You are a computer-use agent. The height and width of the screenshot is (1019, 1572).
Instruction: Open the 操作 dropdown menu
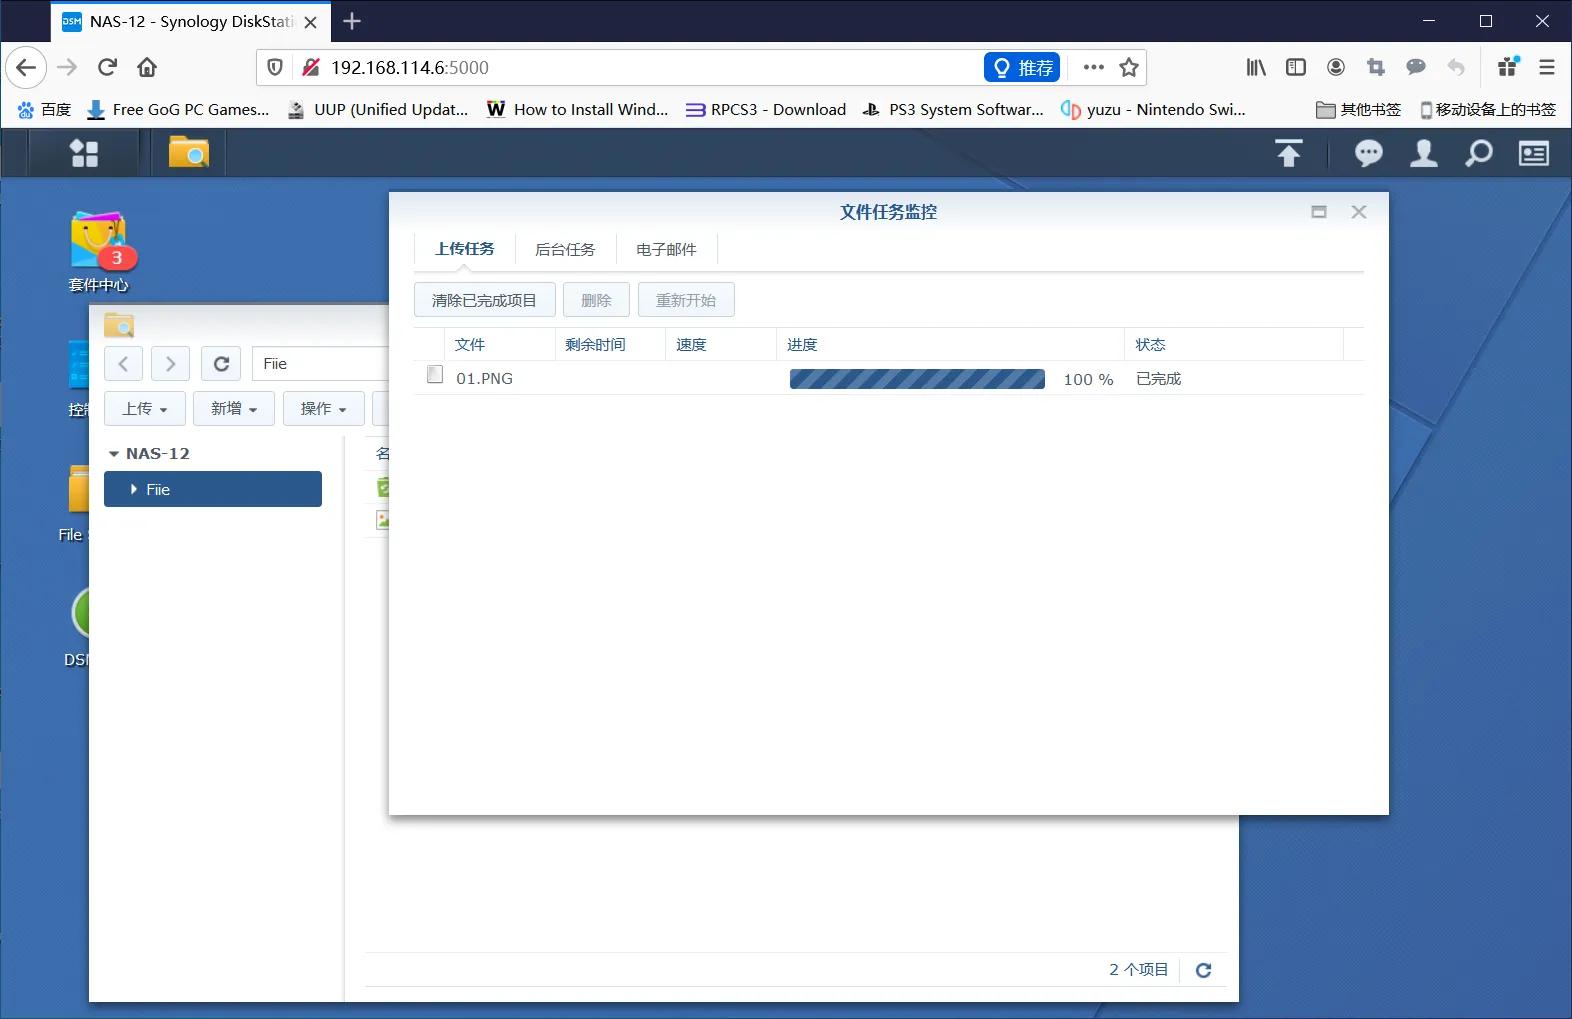pos(324,408)
